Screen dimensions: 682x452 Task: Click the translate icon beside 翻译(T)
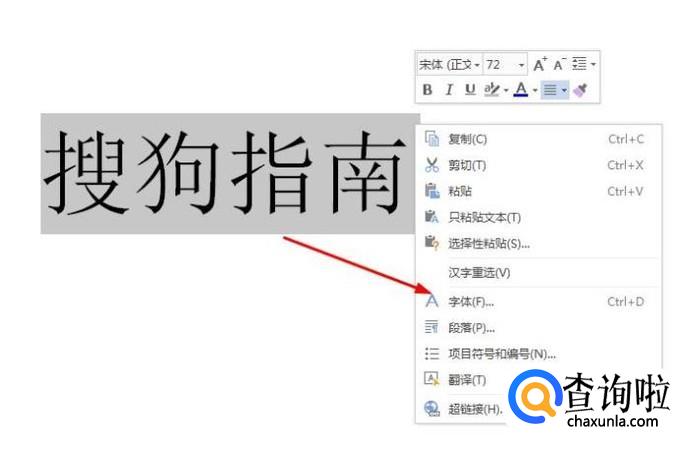pyautogui.click(x=431, y=379)
